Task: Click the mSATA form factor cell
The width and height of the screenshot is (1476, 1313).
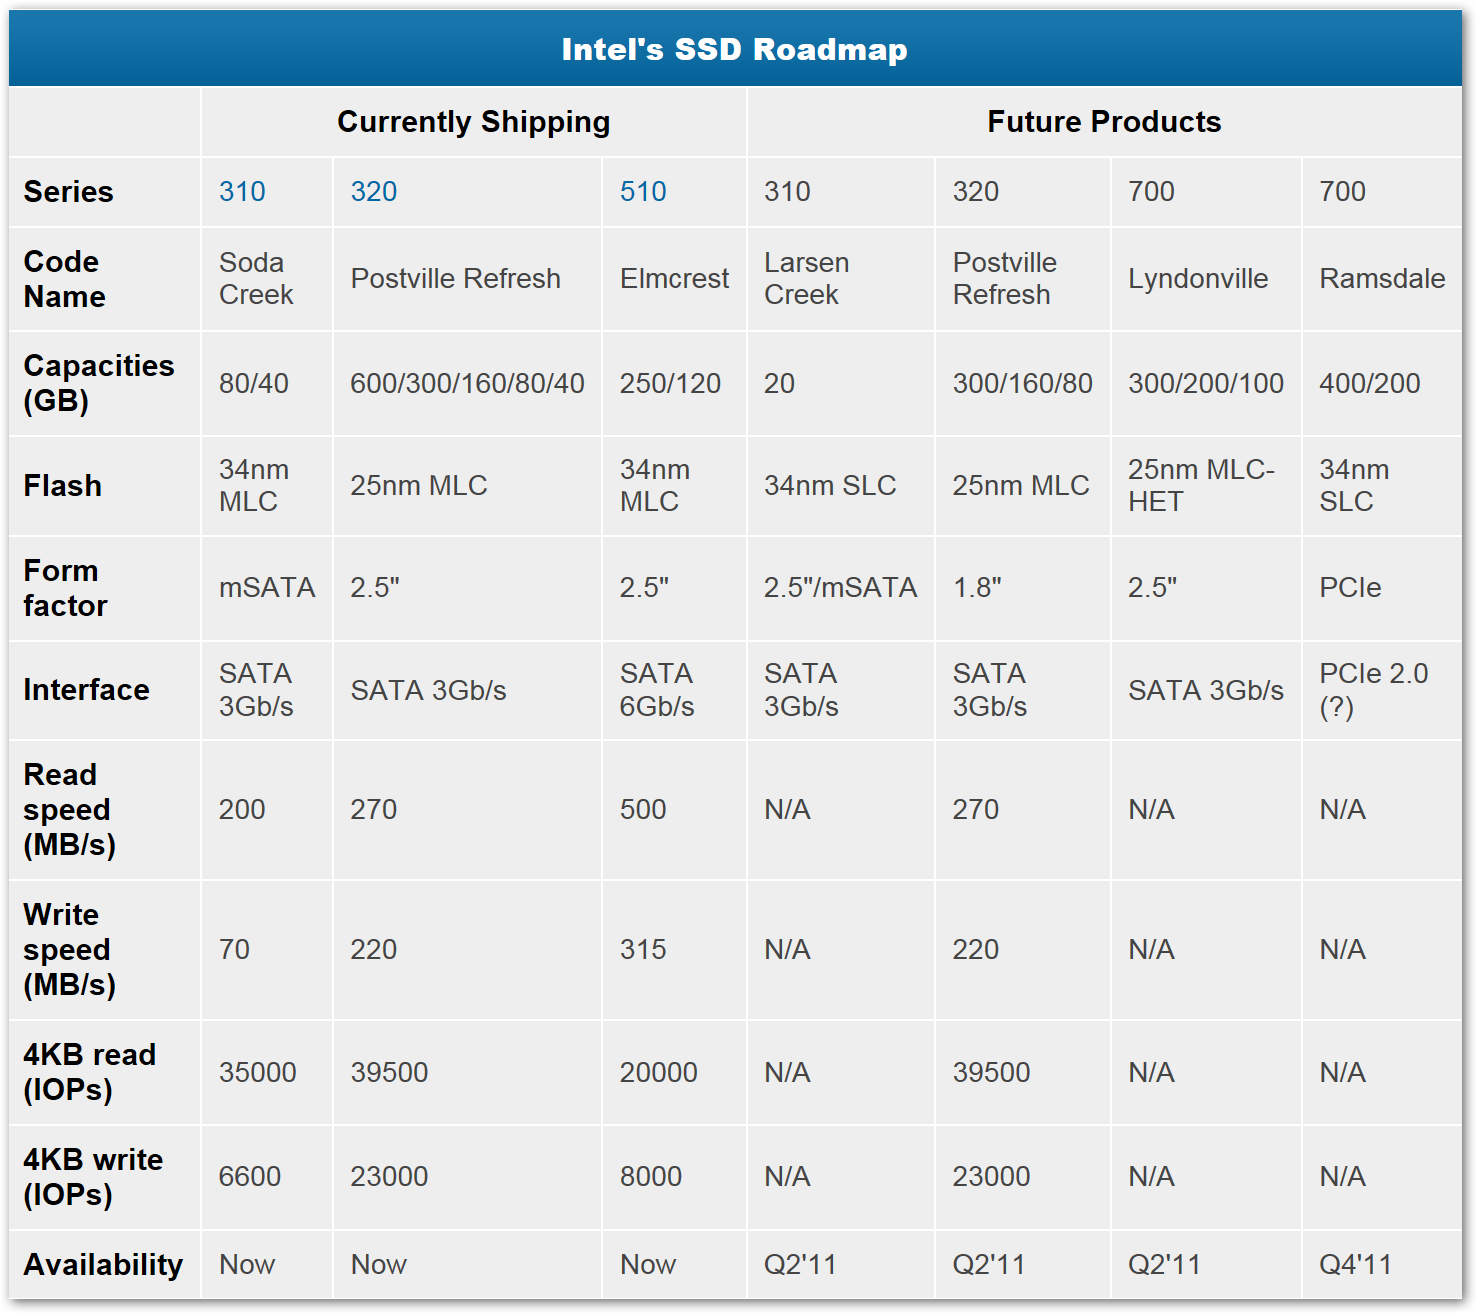Action: (267, 588)
